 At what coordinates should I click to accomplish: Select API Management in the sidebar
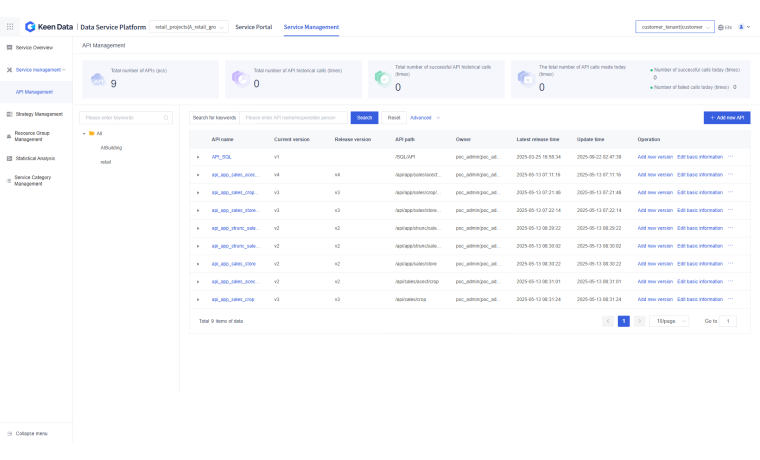coord(34,91)
